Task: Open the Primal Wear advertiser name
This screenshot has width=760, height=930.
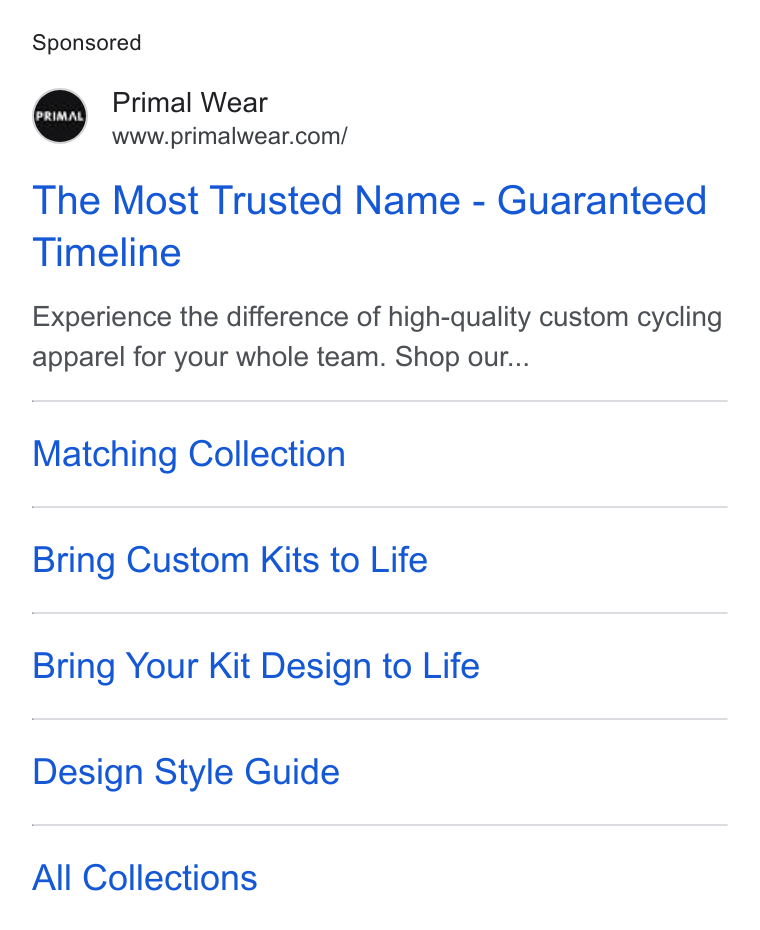Action: point(190,103)
